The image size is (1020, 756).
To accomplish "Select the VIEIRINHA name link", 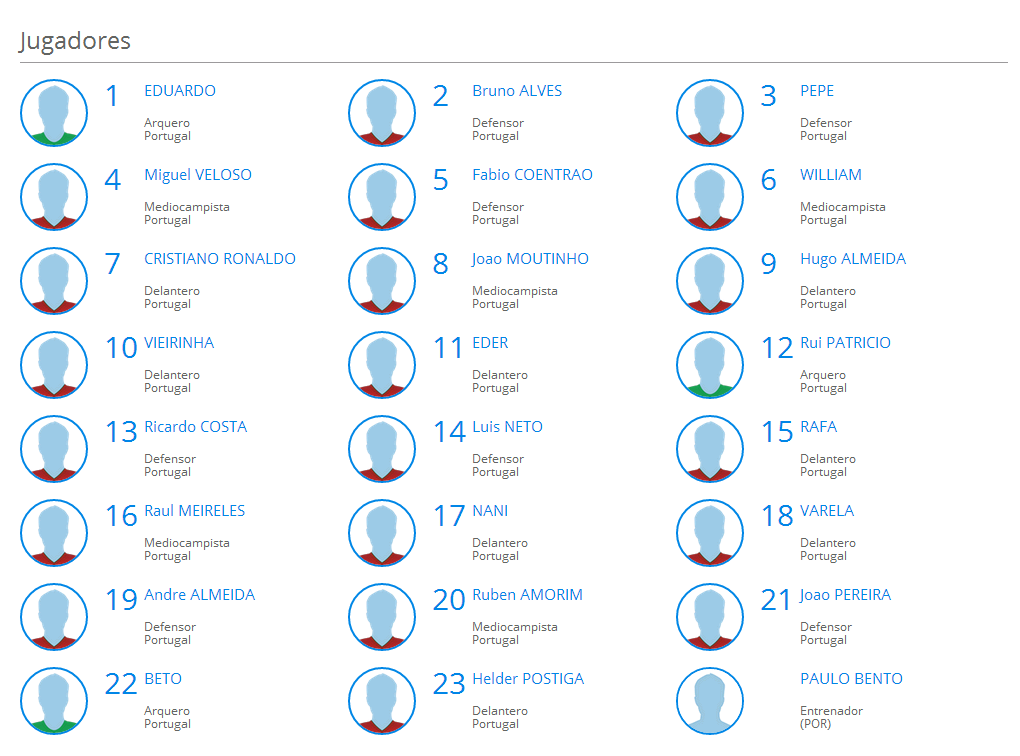I will pos(179,343).
